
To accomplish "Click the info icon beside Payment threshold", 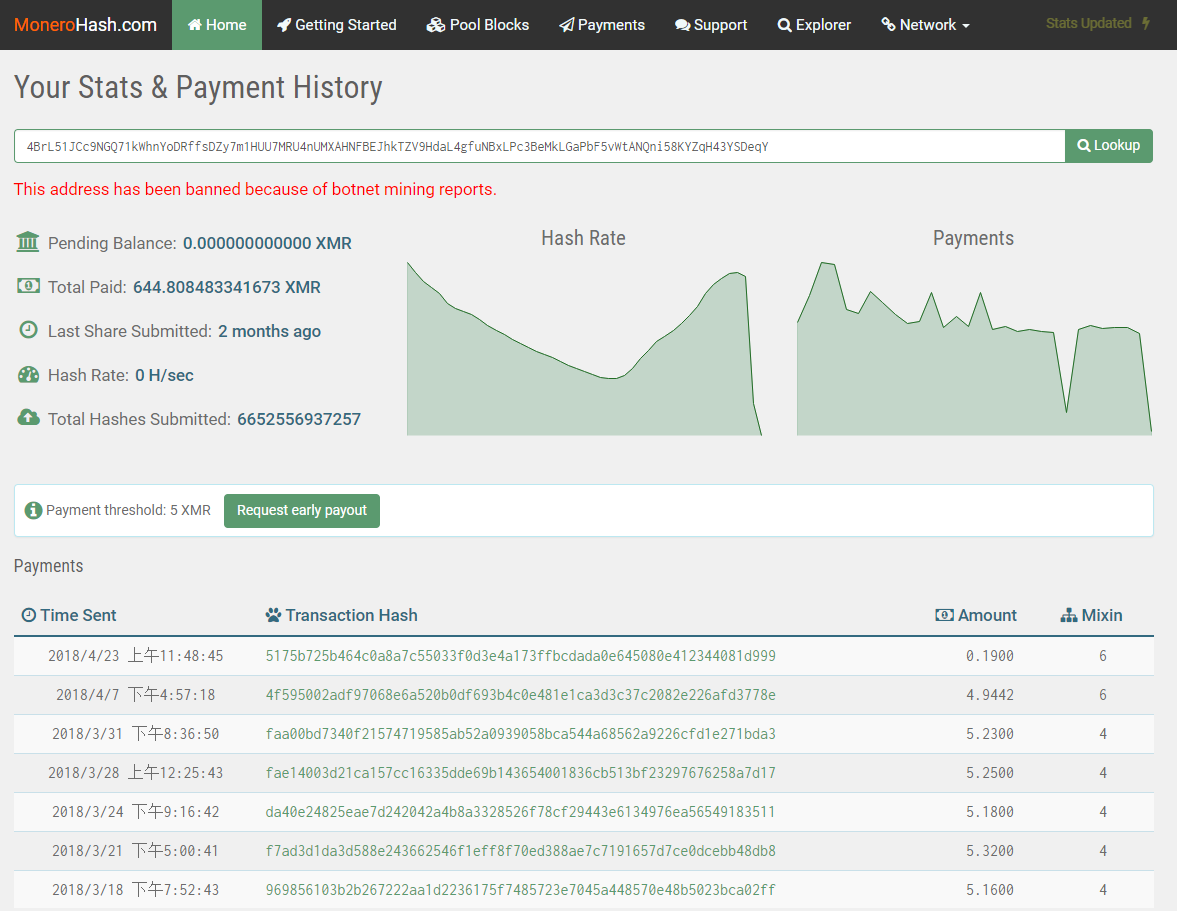I will point(33,510).
